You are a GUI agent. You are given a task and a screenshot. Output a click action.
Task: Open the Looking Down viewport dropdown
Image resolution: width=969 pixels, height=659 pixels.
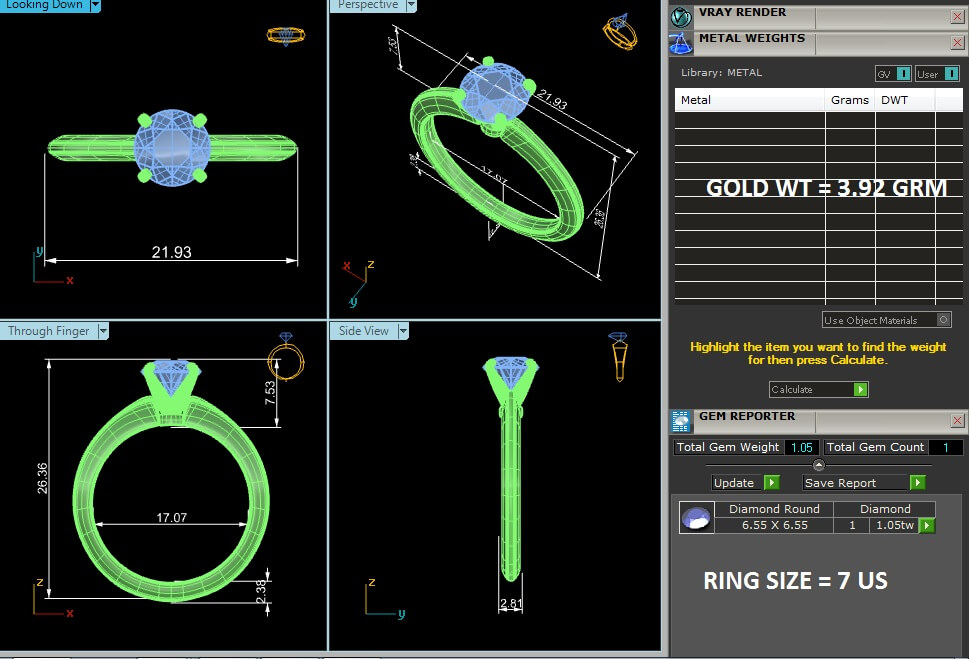95,5
